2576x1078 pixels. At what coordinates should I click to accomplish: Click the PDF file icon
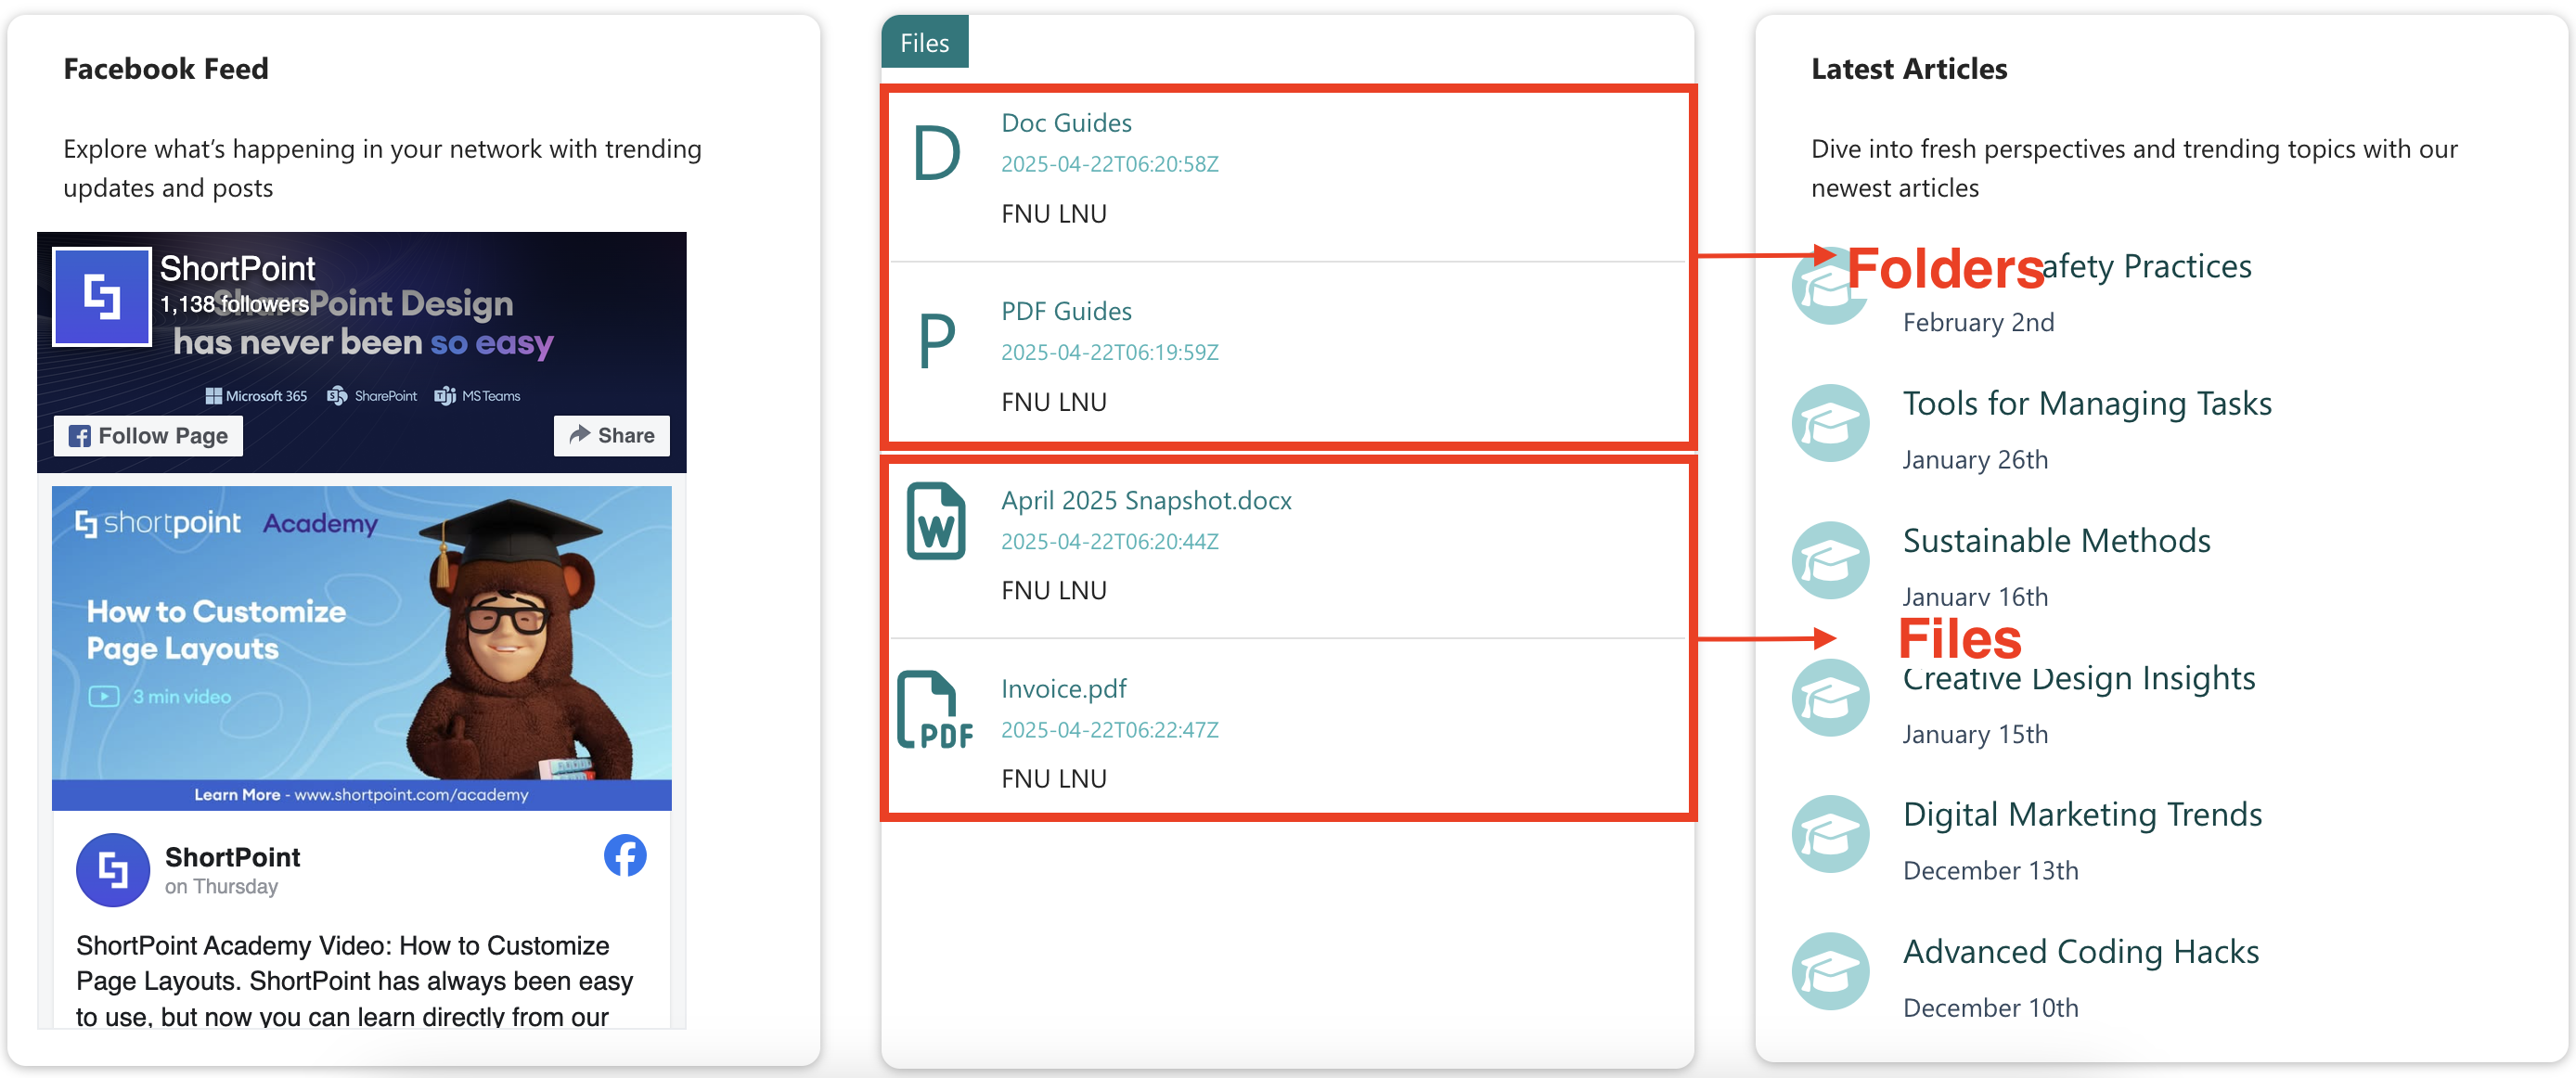pos(934,710)
